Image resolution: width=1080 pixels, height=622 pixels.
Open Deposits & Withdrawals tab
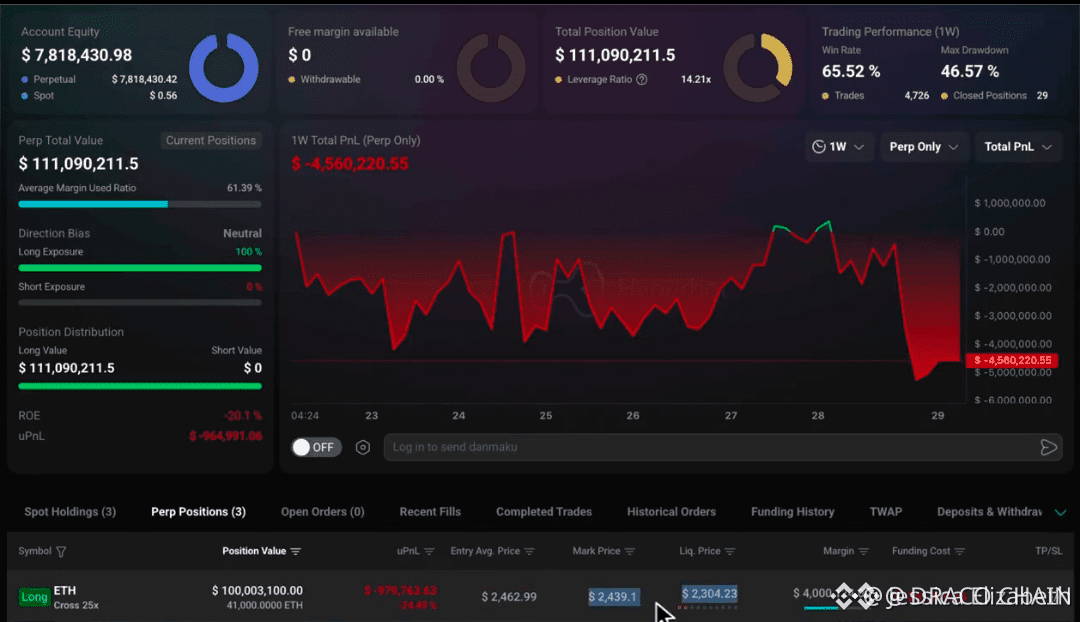(x=989, y=512)
